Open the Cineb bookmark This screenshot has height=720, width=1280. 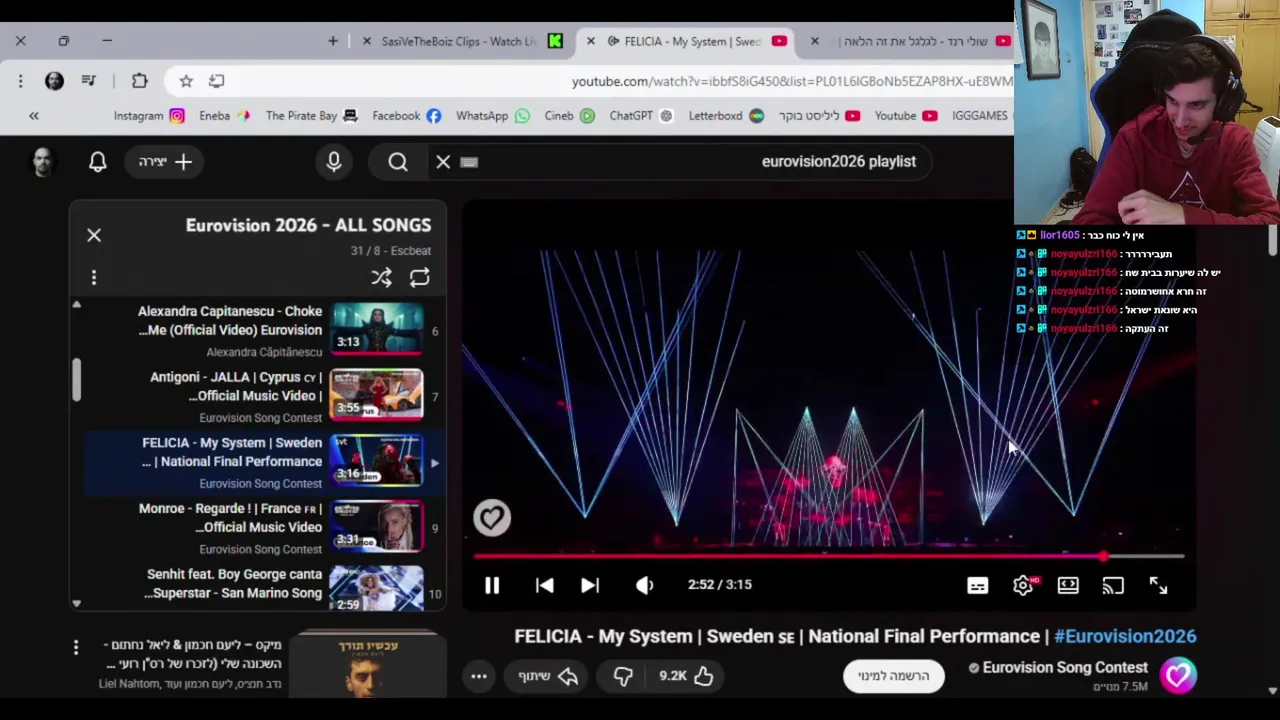pos(569,116)
